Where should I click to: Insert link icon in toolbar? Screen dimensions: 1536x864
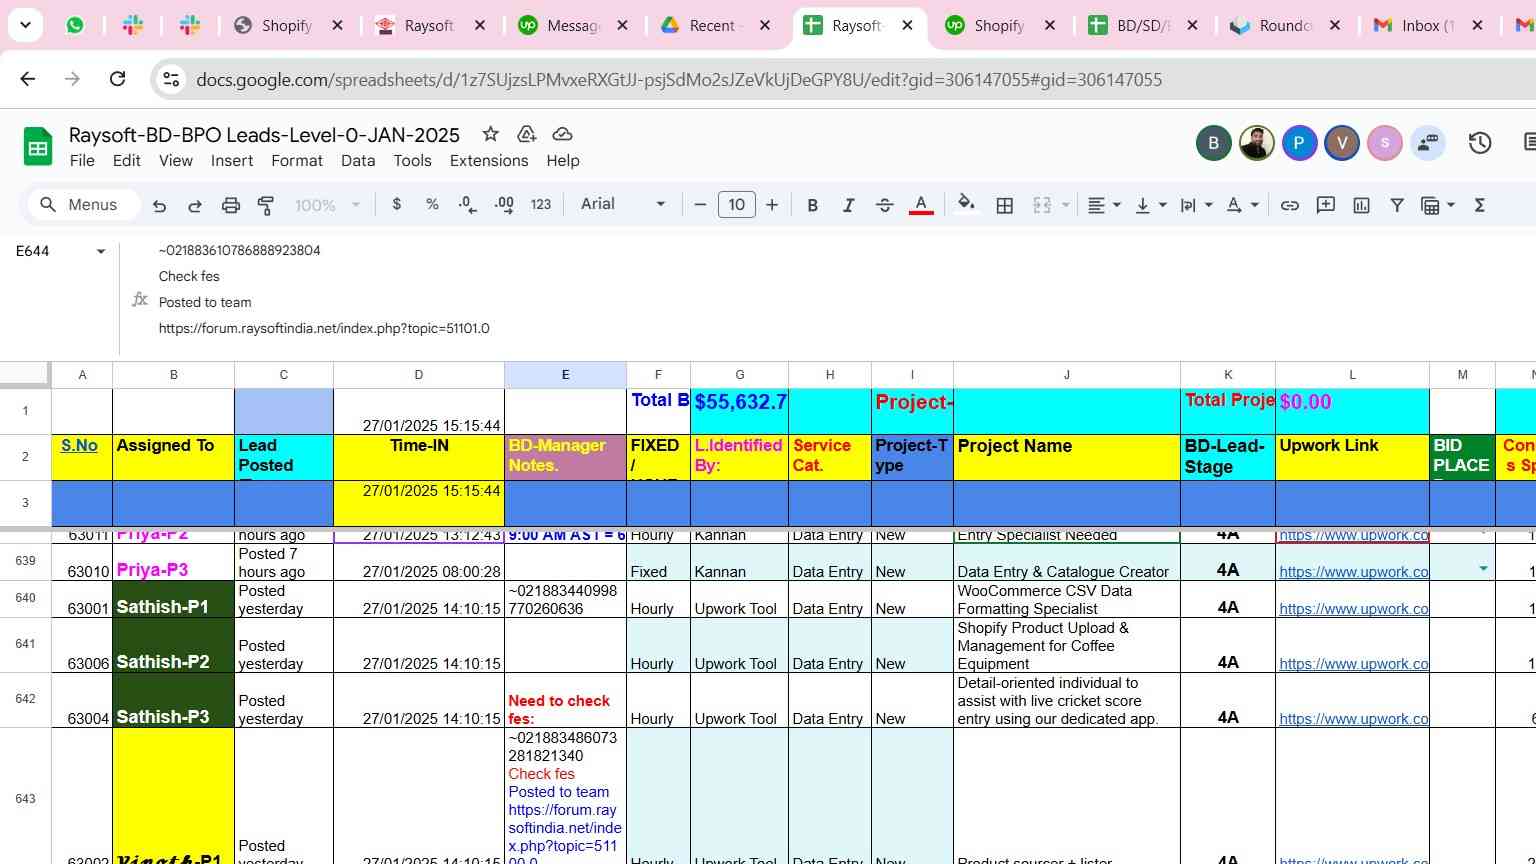pos(1290,205)
